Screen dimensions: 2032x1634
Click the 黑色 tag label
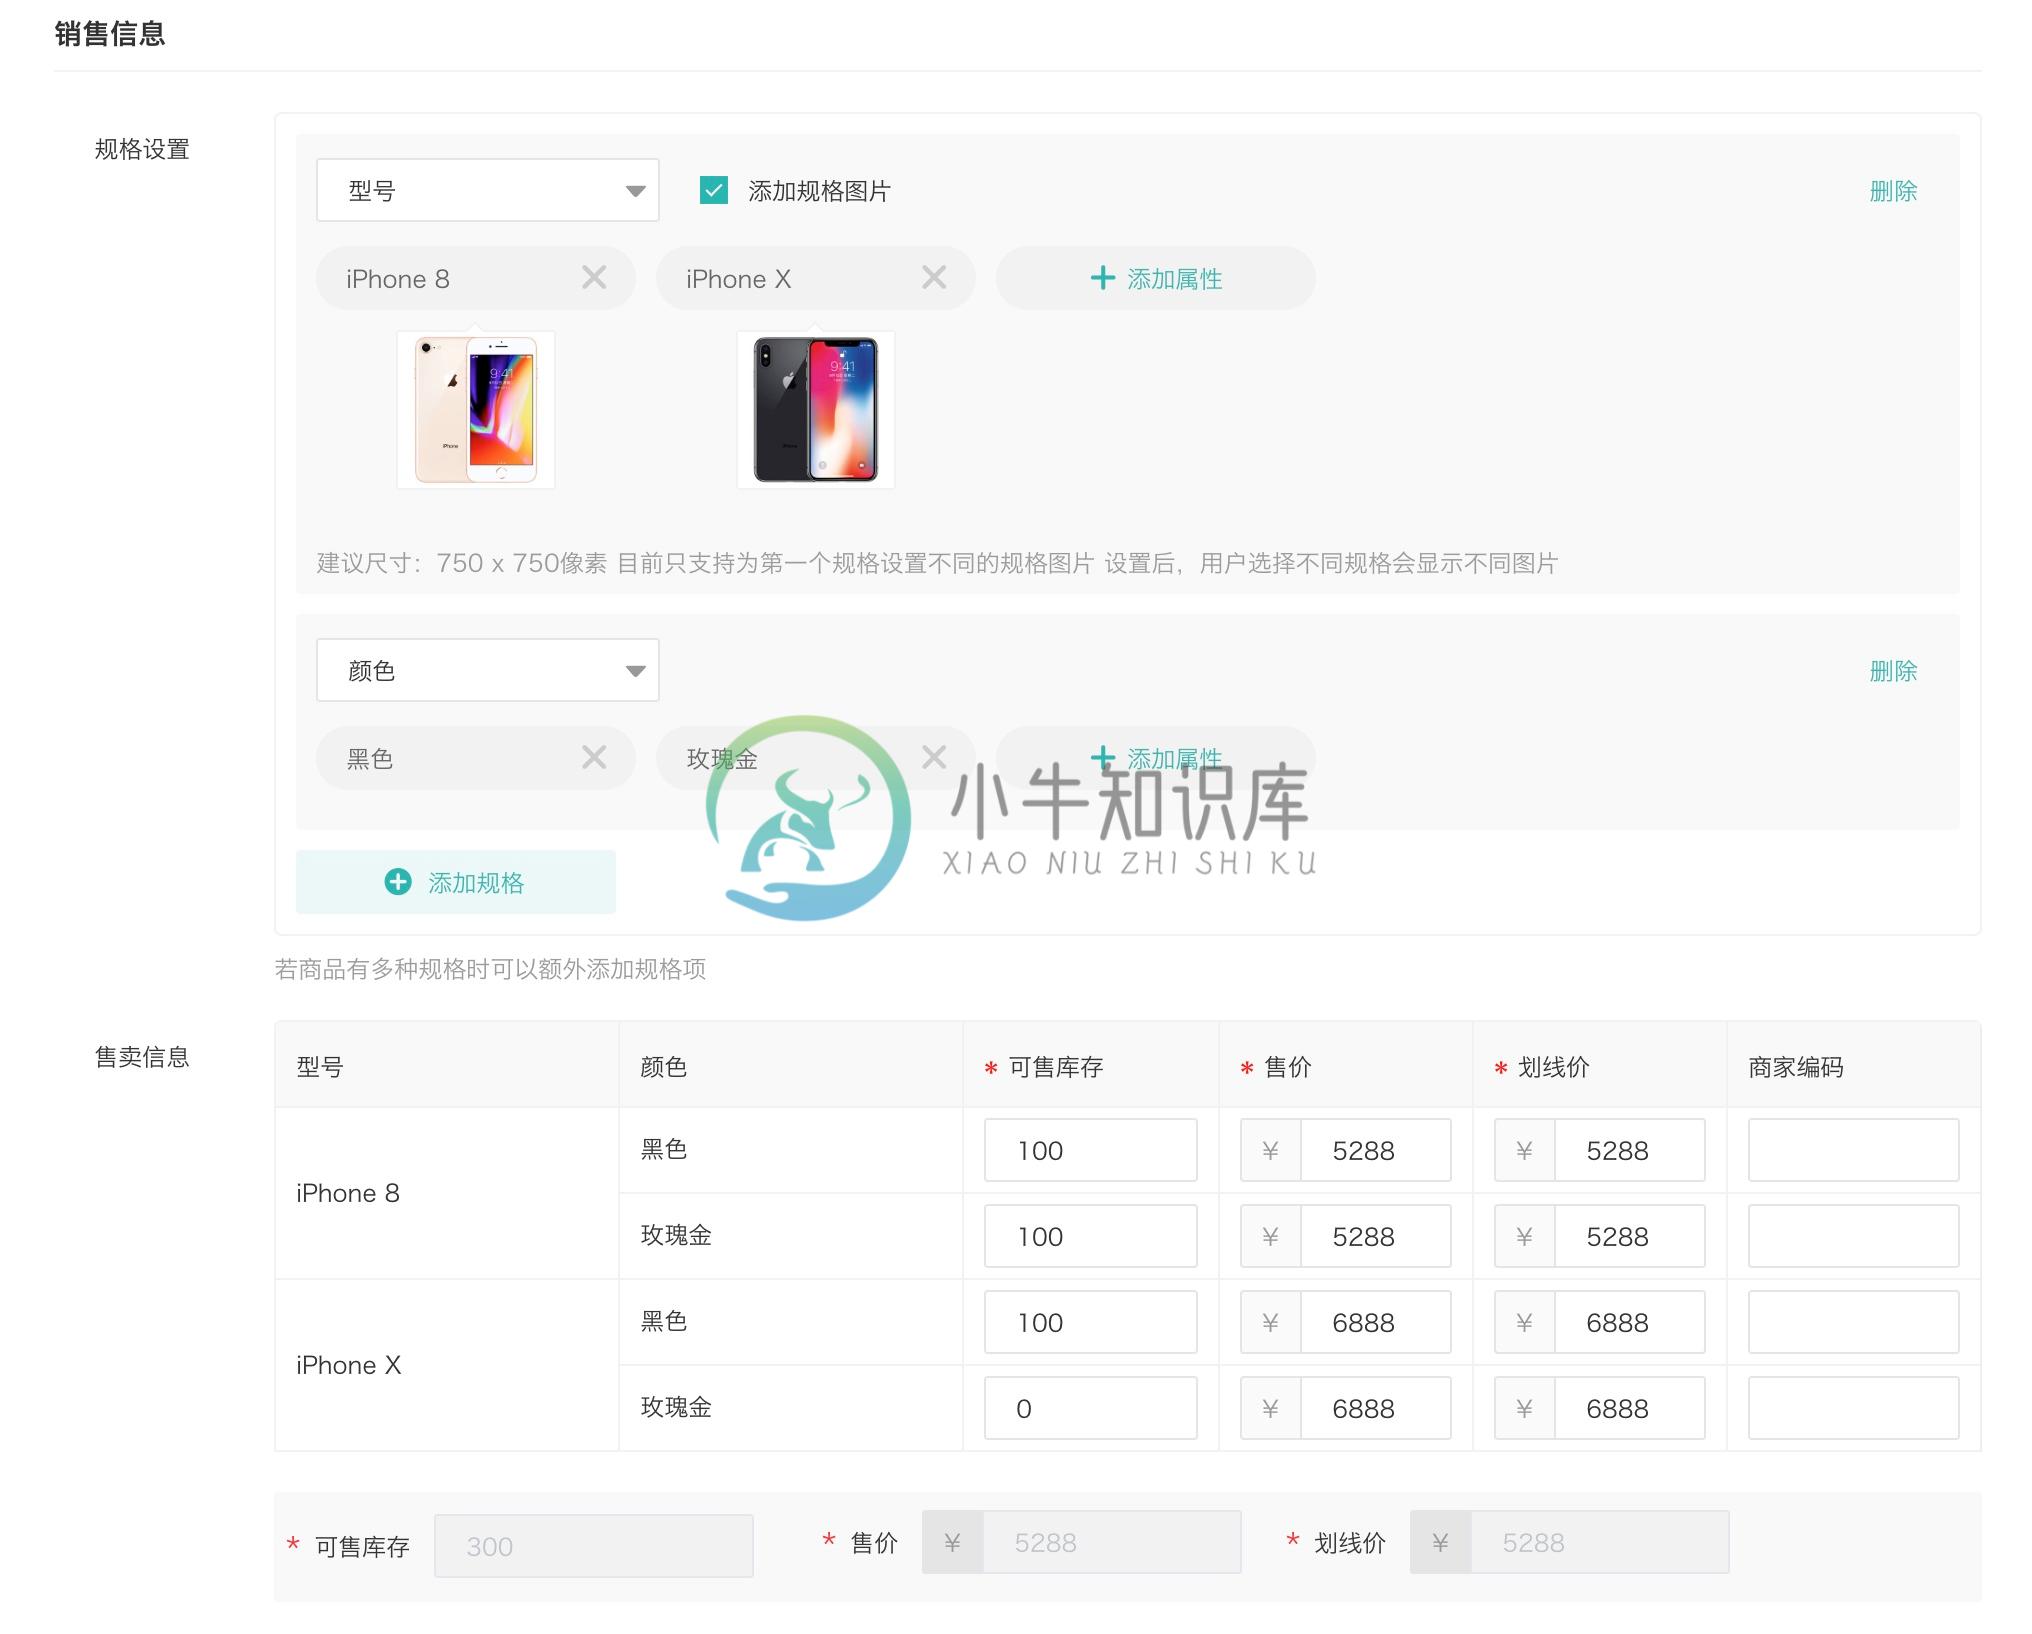click(370, 759)
